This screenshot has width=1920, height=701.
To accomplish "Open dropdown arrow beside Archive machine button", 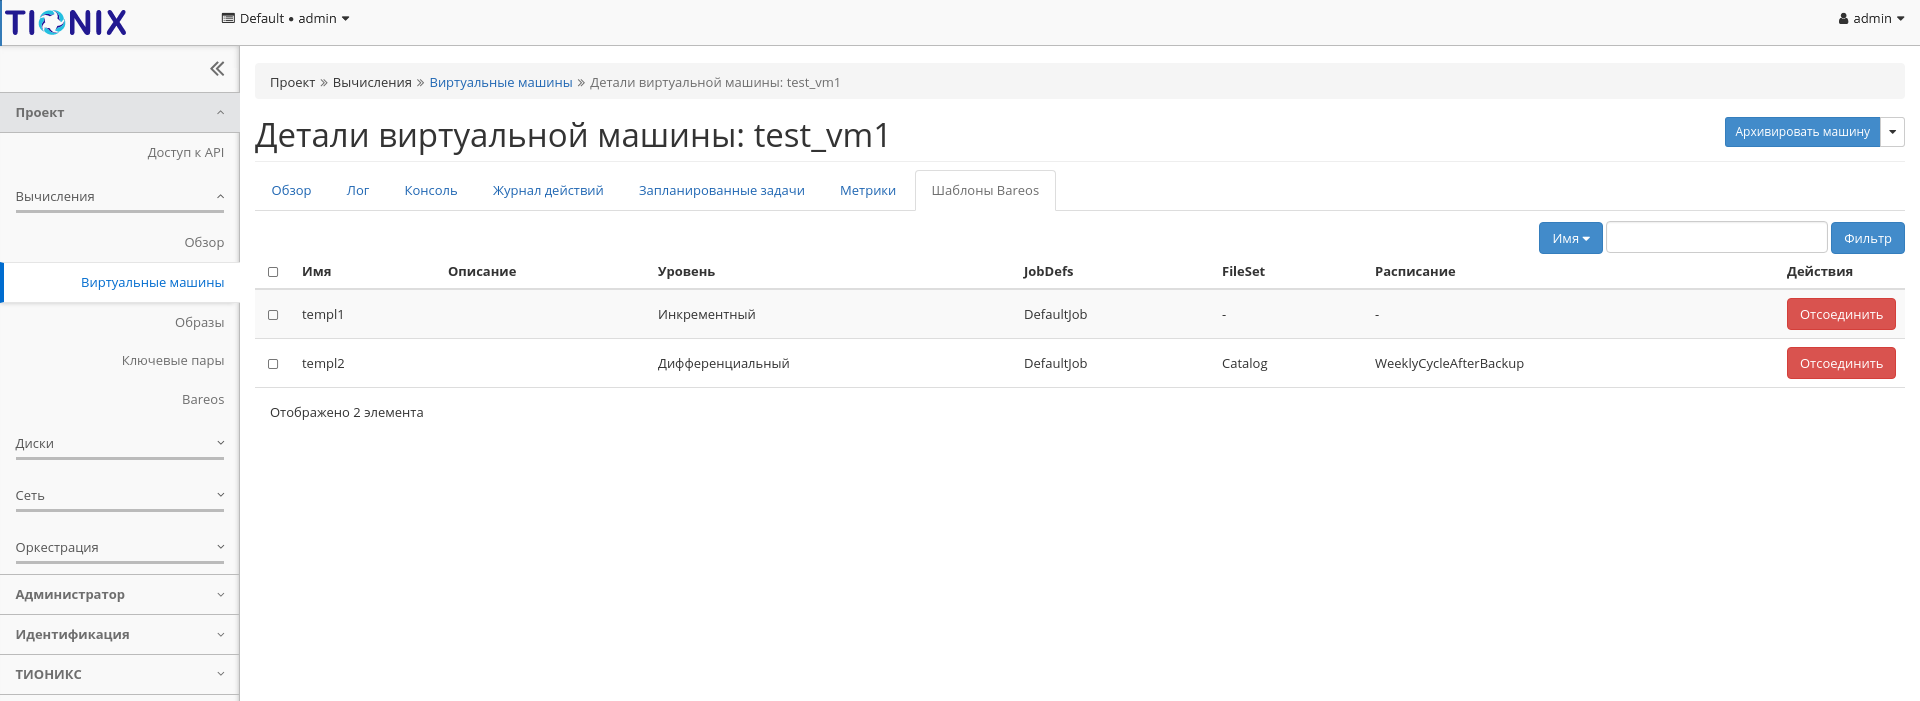I will [x=1892, y=132].
